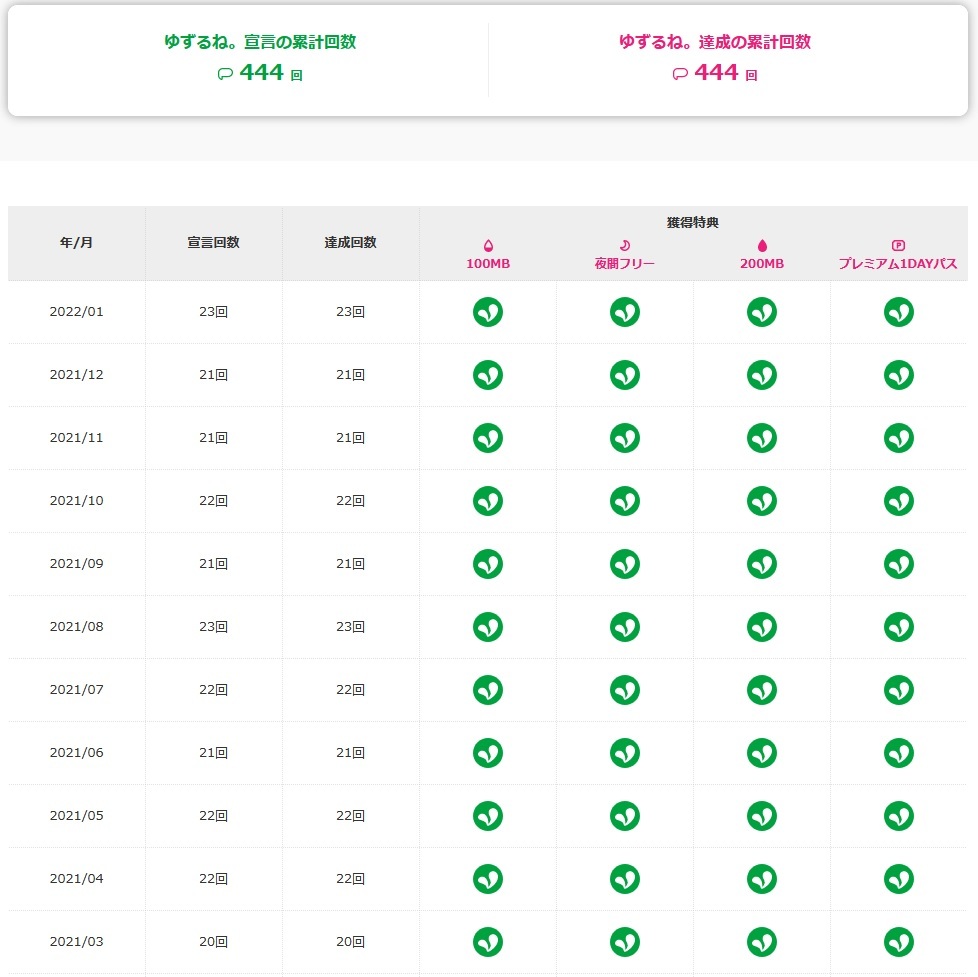Viewport: 978px width, 977px height.
Task: Click 2021/08 プレミアム1DAYパス achieved badge
Action: coord(899,627)
